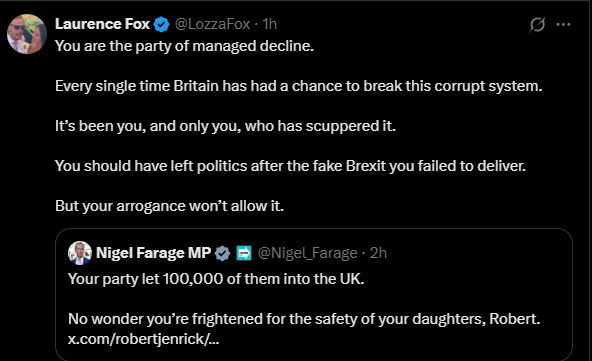Screen dimensions: 592x361
Task: Click the Nigel Farage MP display name
Action: click(x=153, y=253)
